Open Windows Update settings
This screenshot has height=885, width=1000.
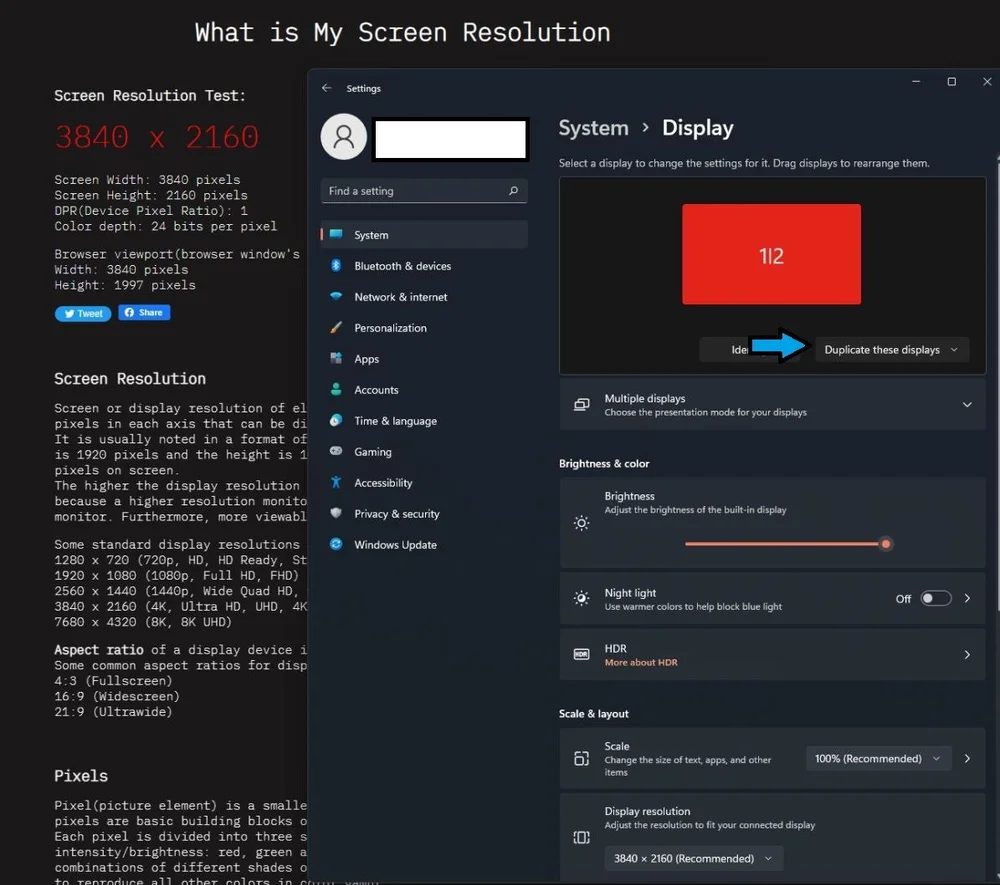click(424, 545)
